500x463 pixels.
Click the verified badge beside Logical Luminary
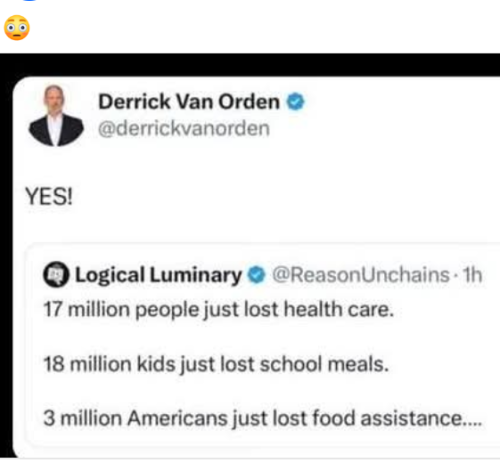click(x=256, y=275)
